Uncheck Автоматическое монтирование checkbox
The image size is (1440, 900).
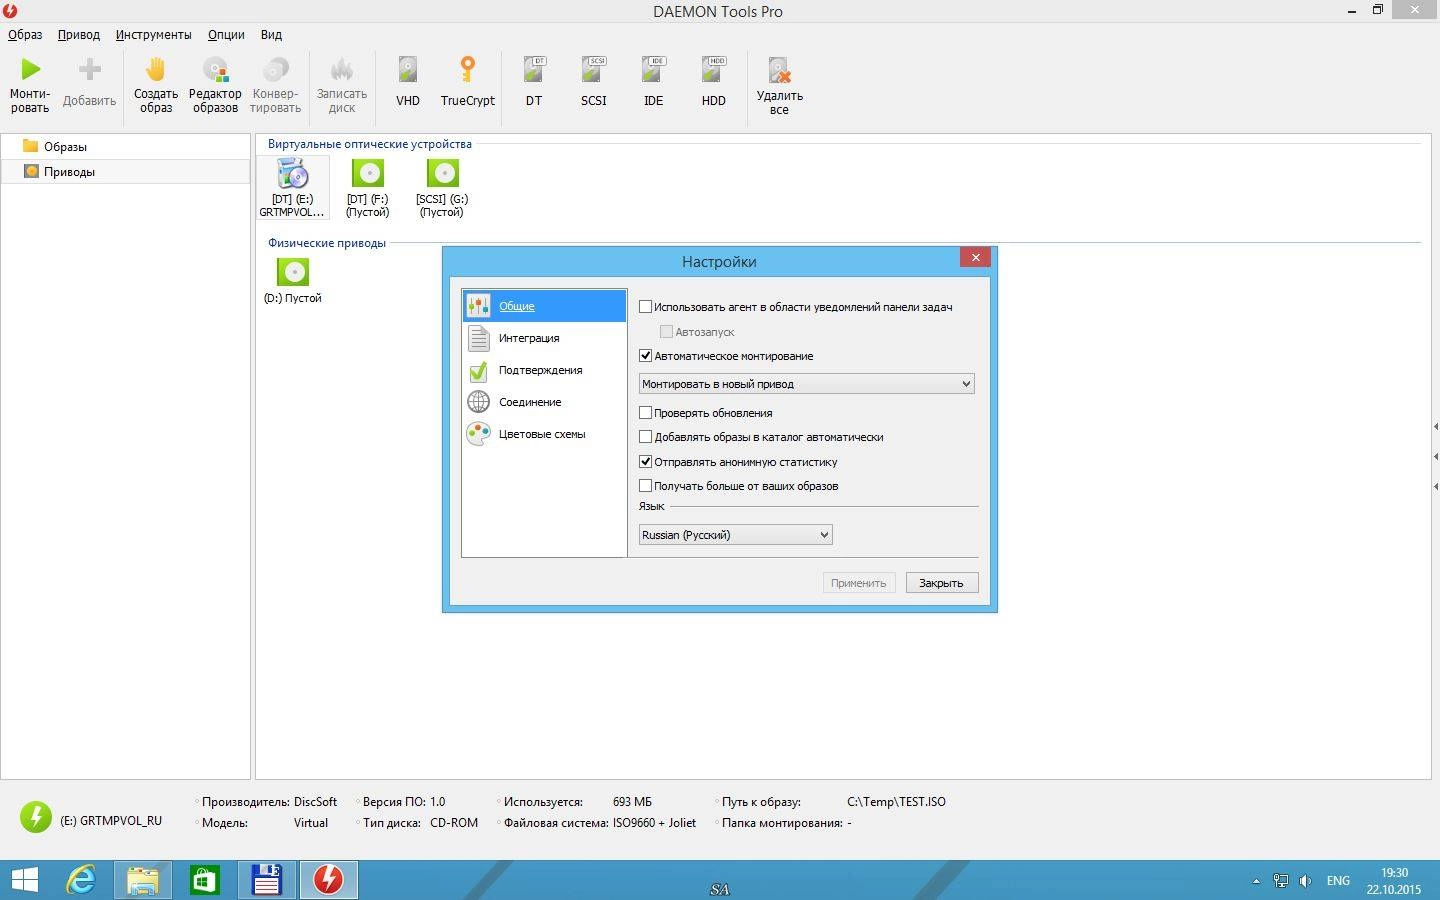(x=645, y=356)
